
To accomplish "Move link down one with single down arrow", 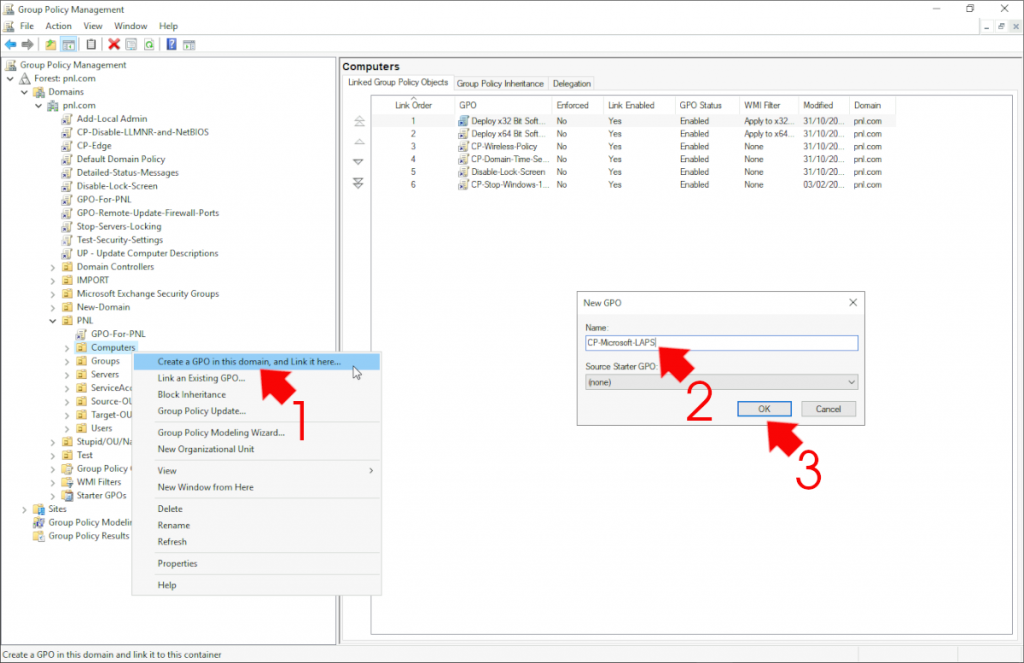I will pyautogui.click(x=359, y=162).
